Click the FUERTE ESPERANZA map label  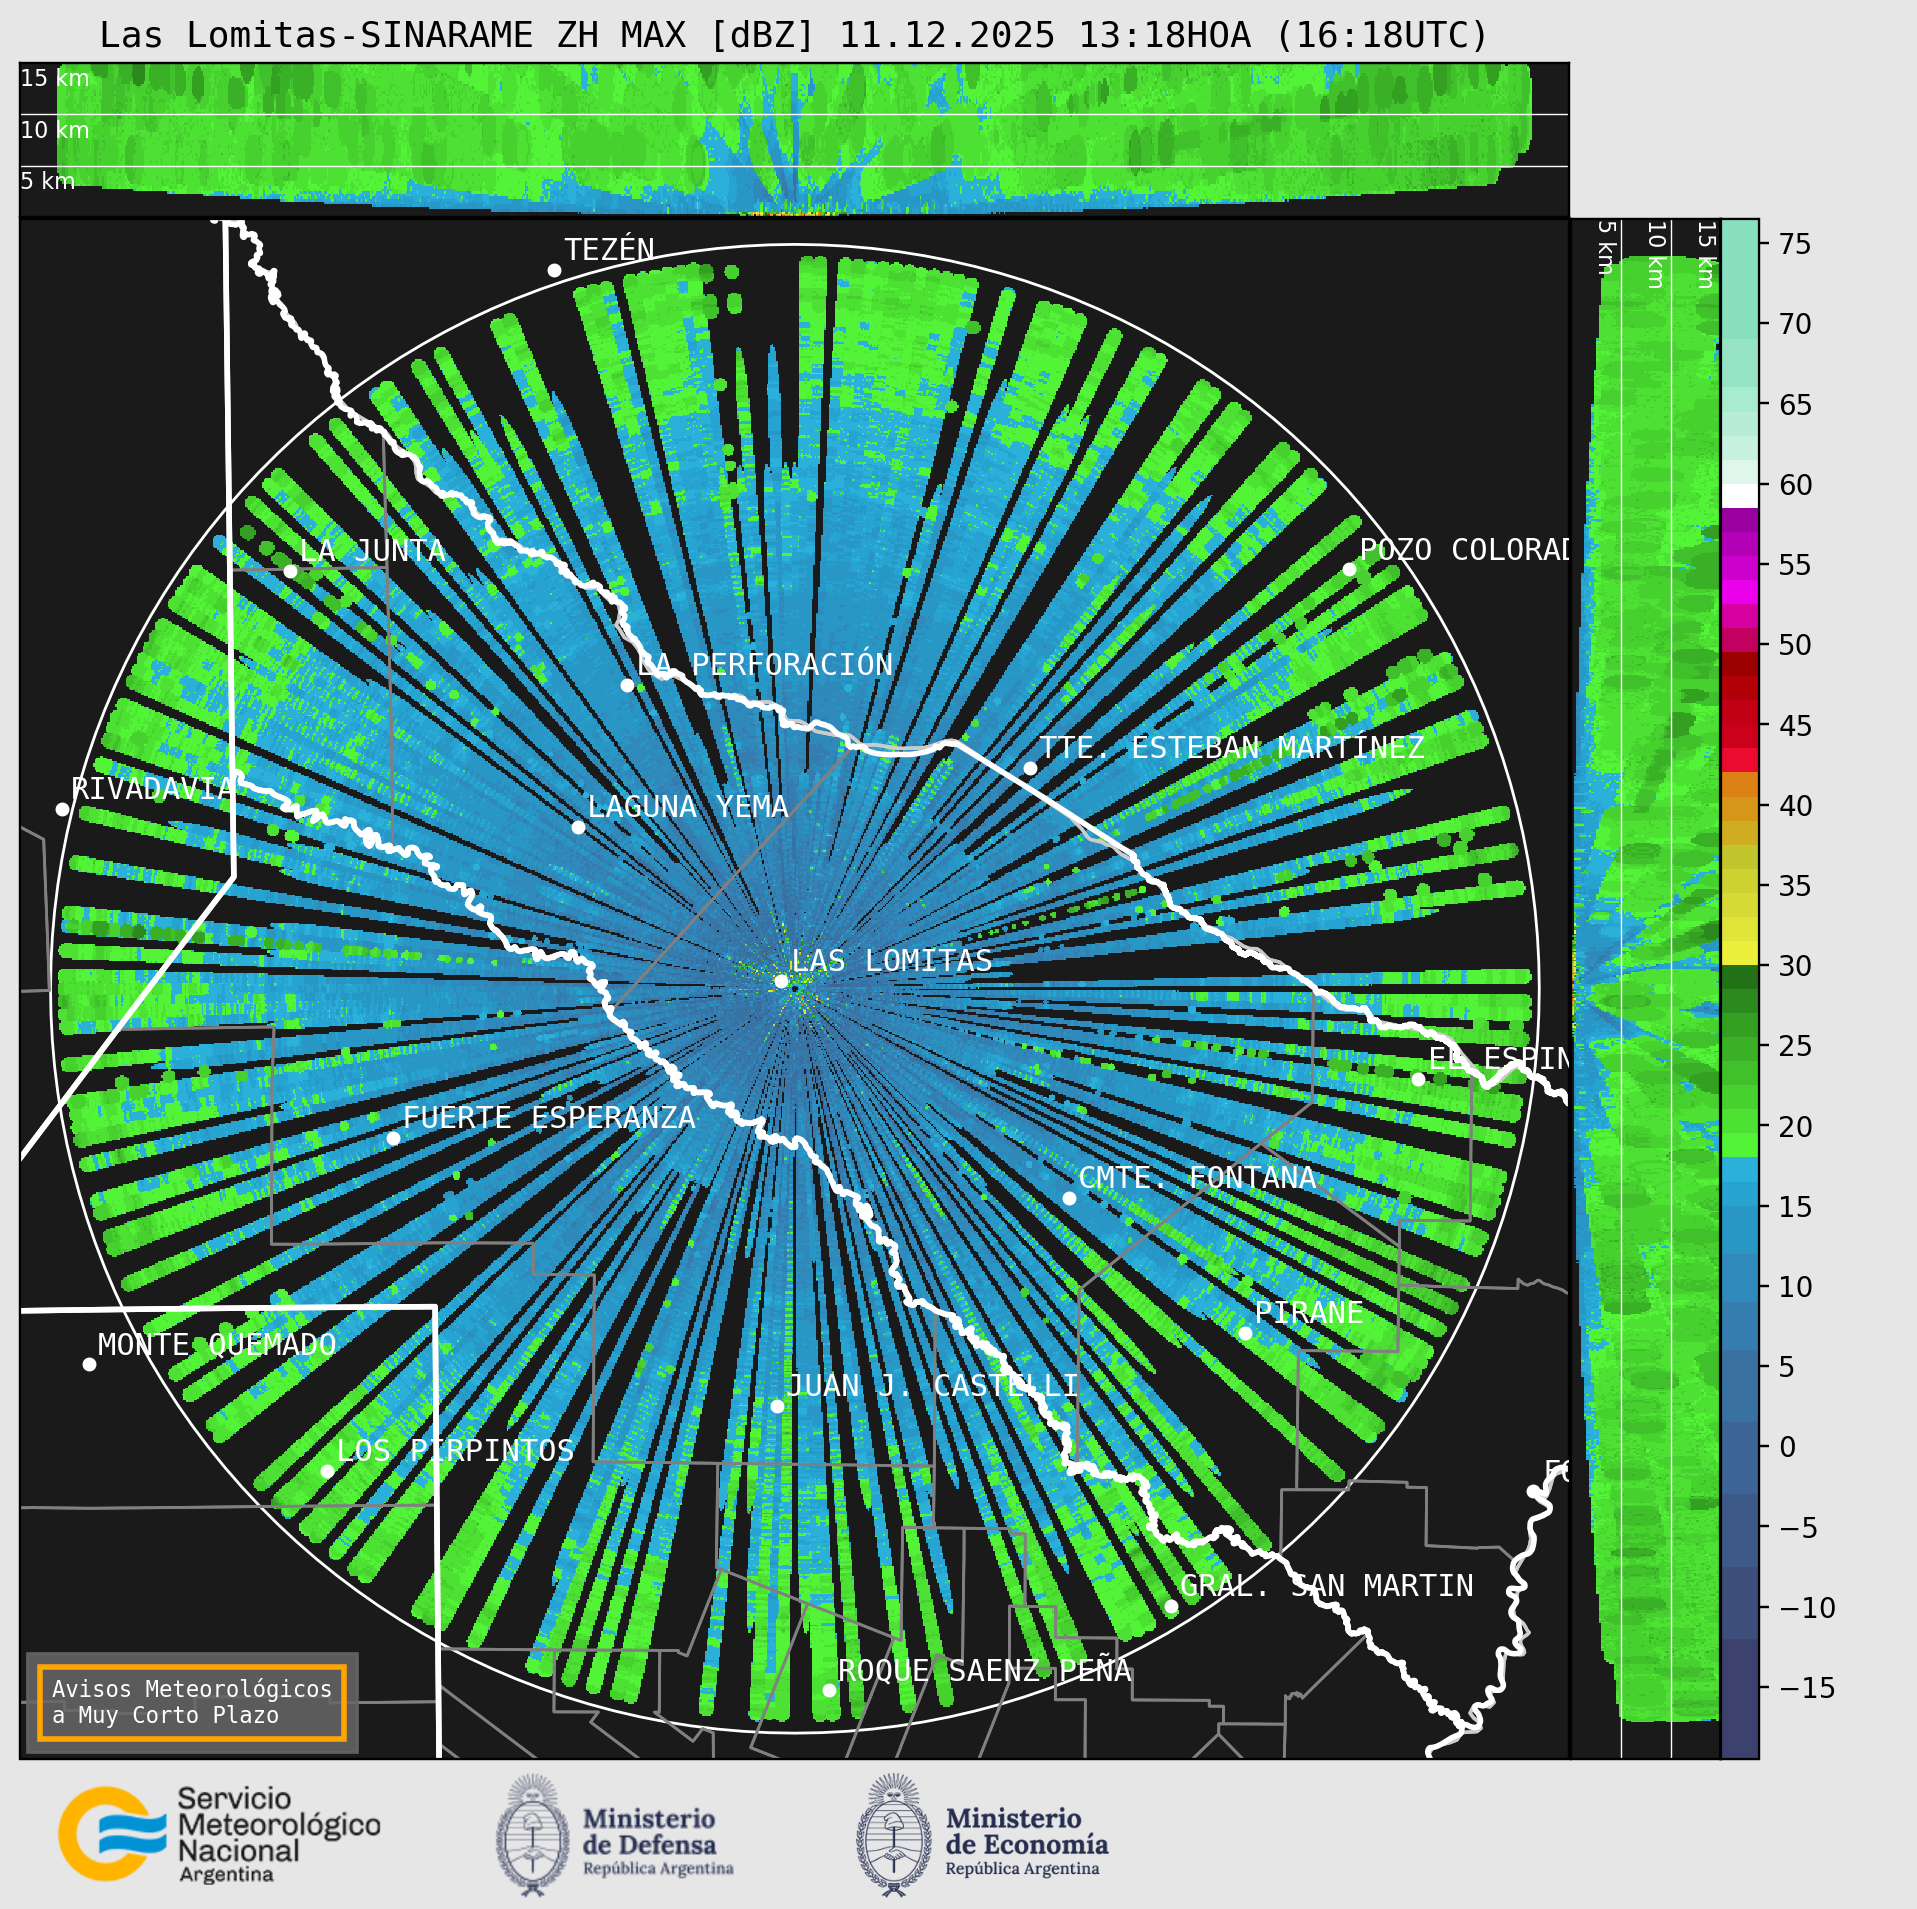pos(549,1118)
